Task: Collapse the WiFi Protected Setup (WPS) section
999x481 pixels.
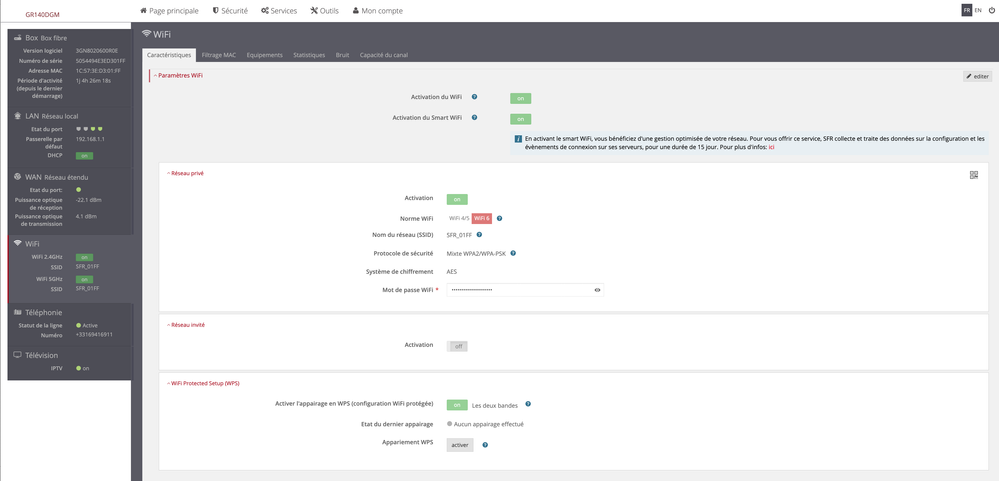Action: (x=204, y=383)
